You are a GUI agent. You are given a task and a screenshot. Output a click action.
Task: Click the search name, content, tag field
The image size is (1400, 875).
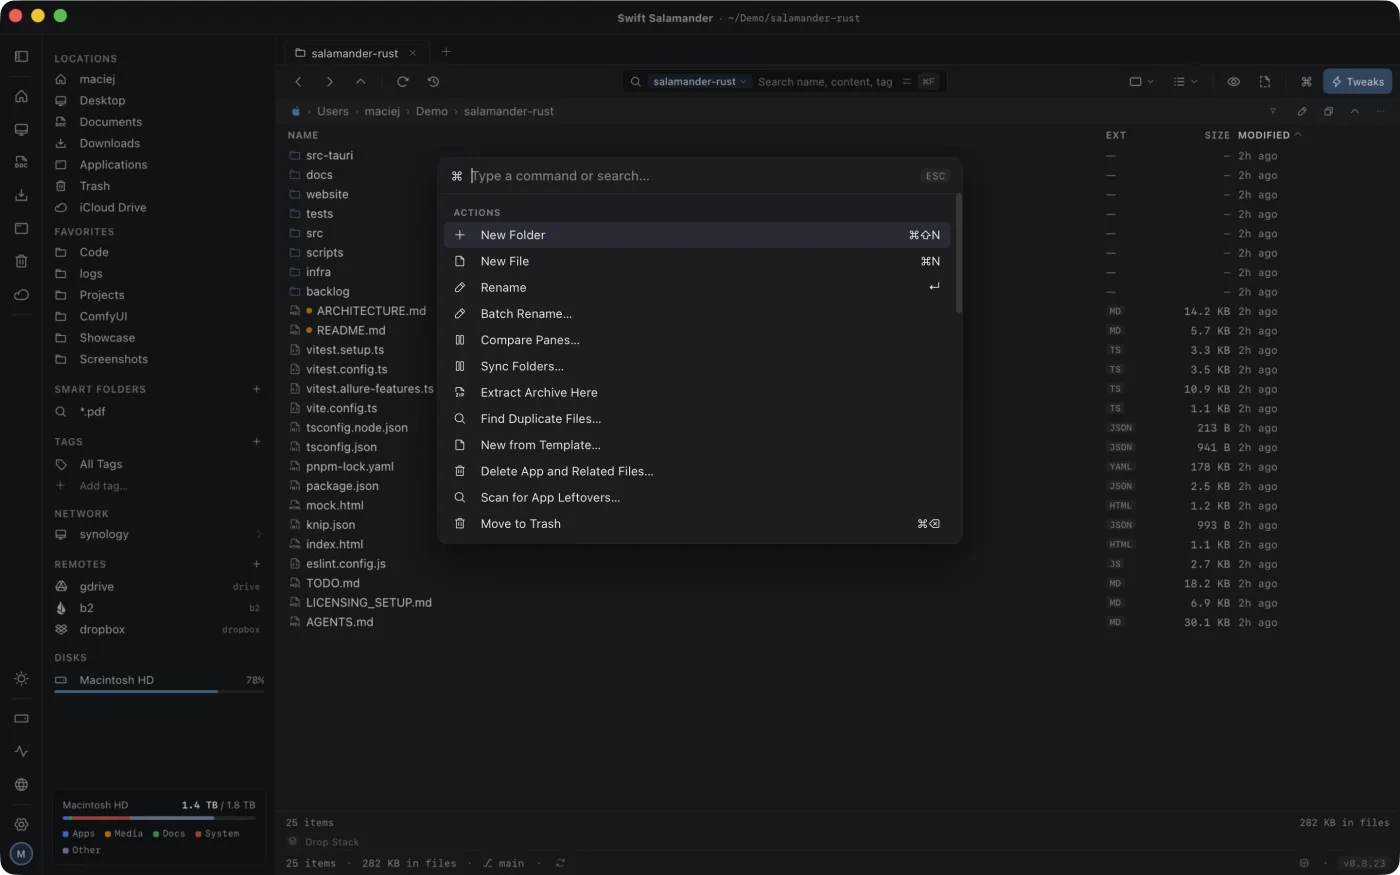coord(825,82)
